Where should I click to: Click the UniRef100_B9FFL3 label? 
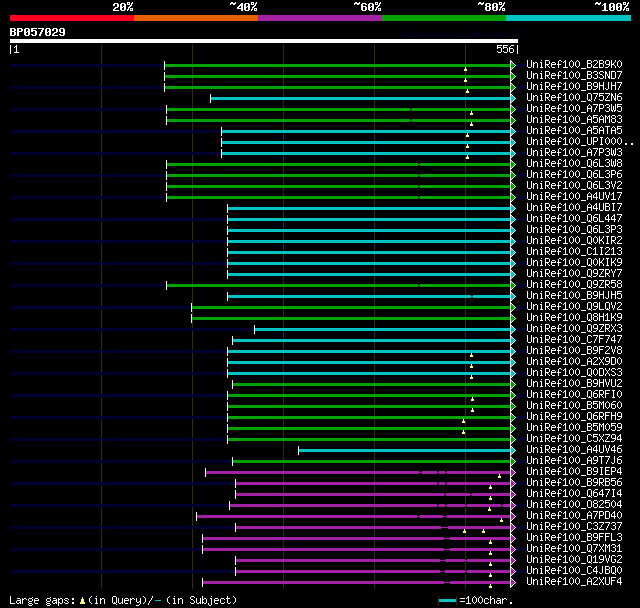[x=574, y=538]
